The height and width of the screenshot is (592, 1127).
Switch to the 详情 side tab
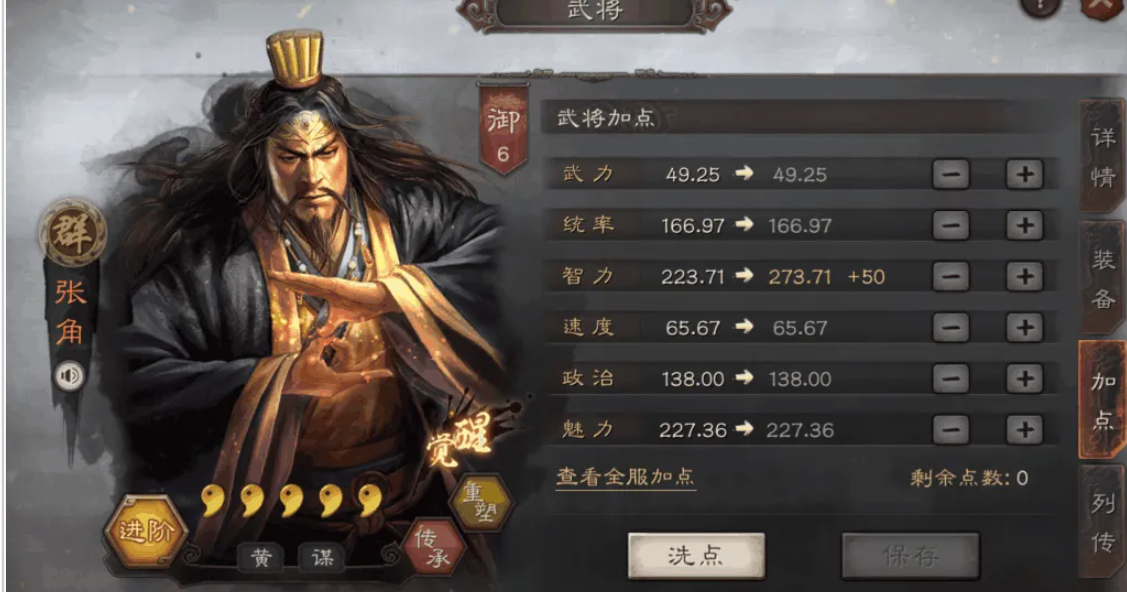[1103, 156]
